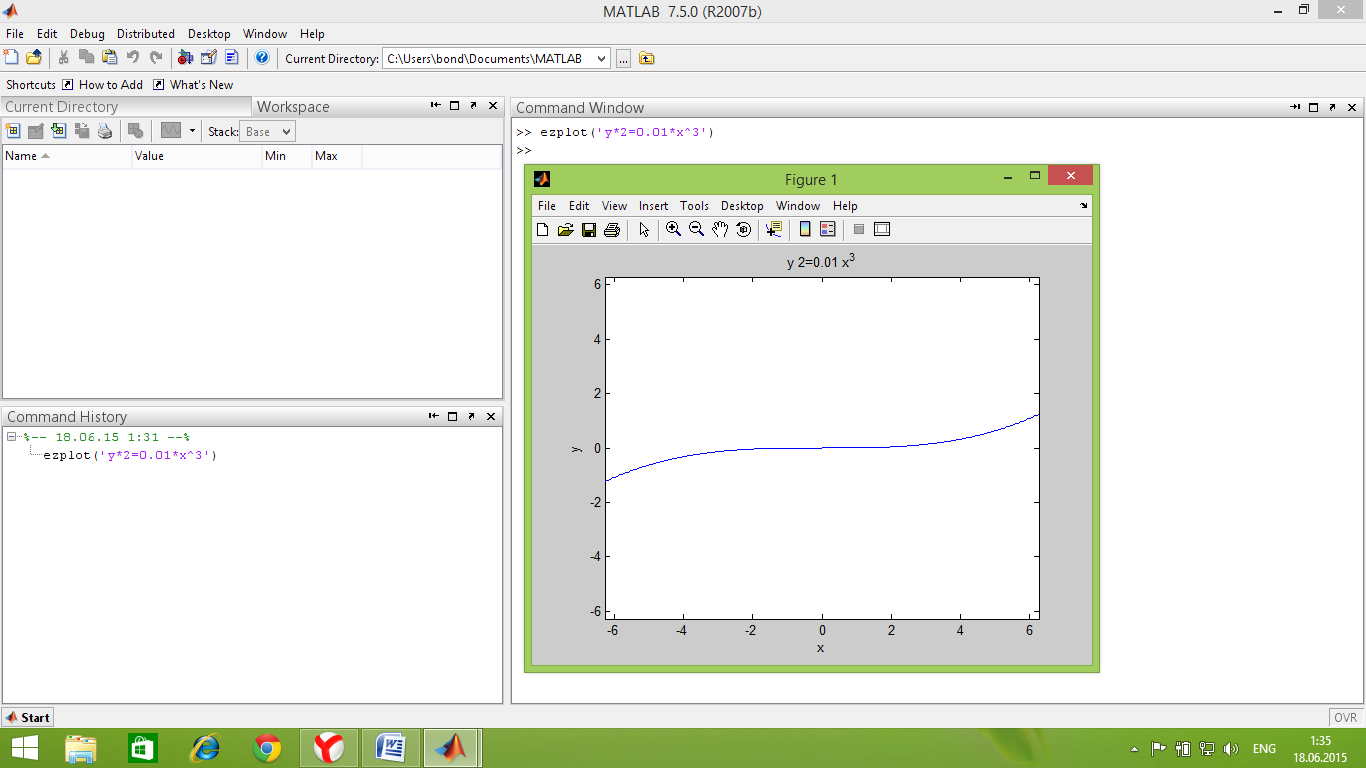Image resolution: width=1366 pixels, height=768 pixels.
Task: Insert a colorbar in the figure
Action: pos(805,229)
